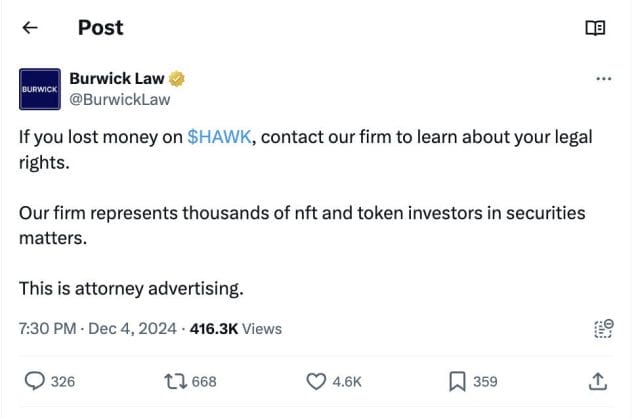Click the Burwick profile avatar
Screen dimensions: 640x418
pyautogui.click(x=40, y=89)
